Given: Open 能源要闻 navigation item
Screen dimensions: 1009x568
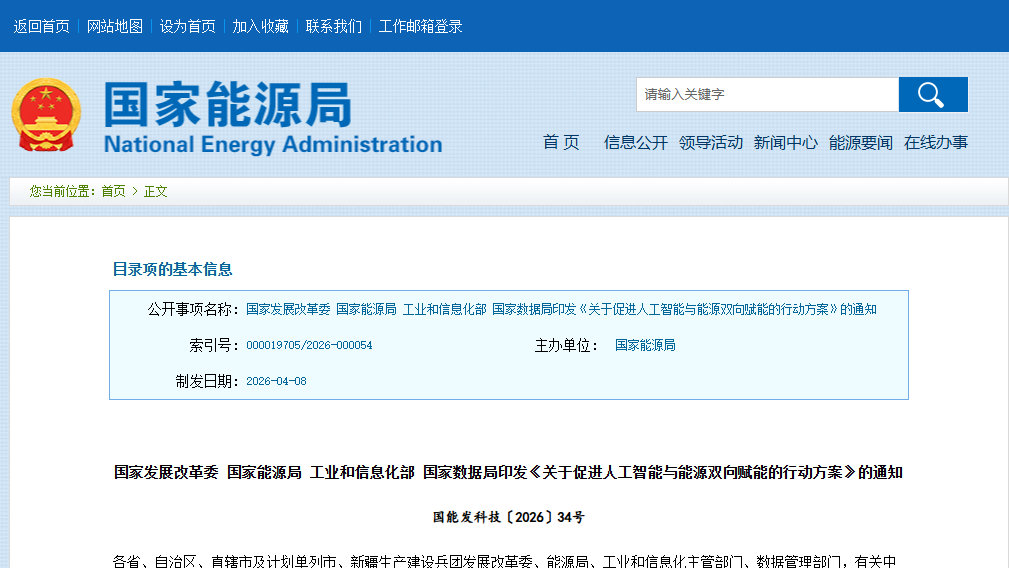Looking at the screenshot, I should coord(860,142).
